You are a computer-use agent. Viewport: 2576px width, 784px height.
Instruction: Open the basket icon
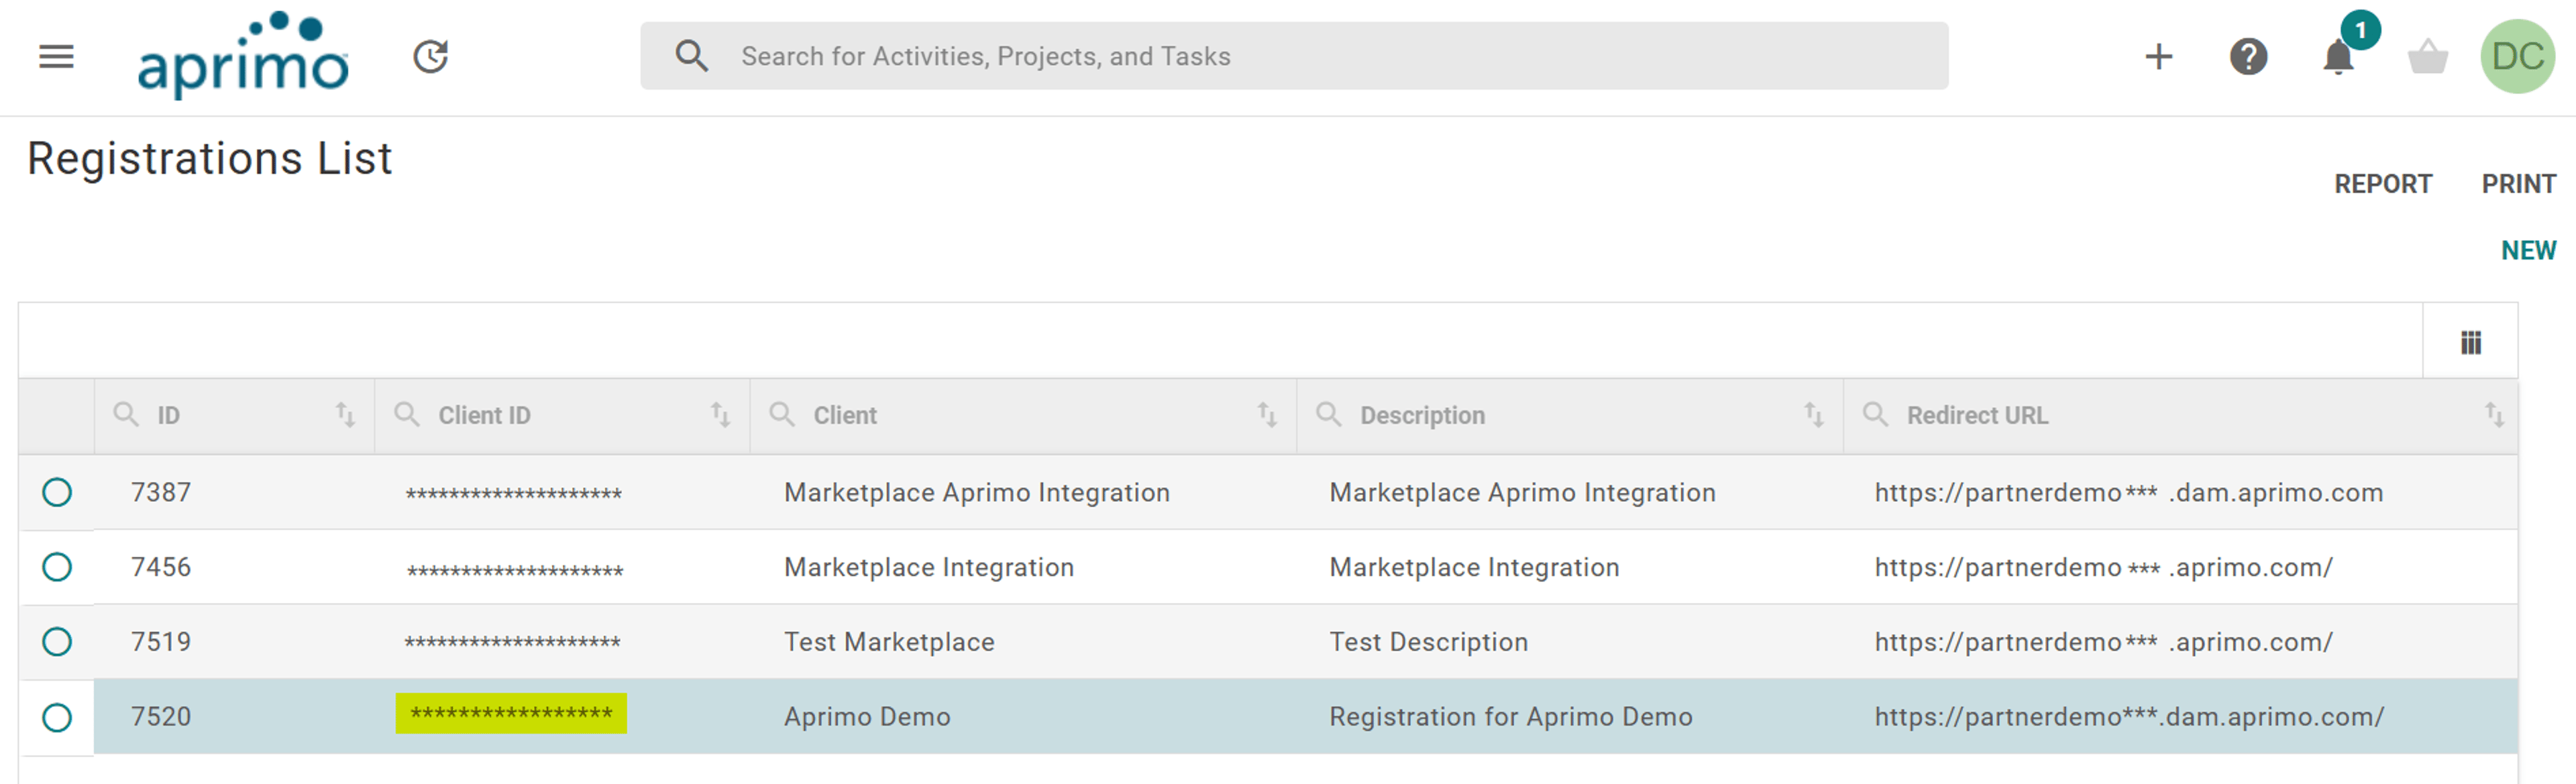(2427, 56)
